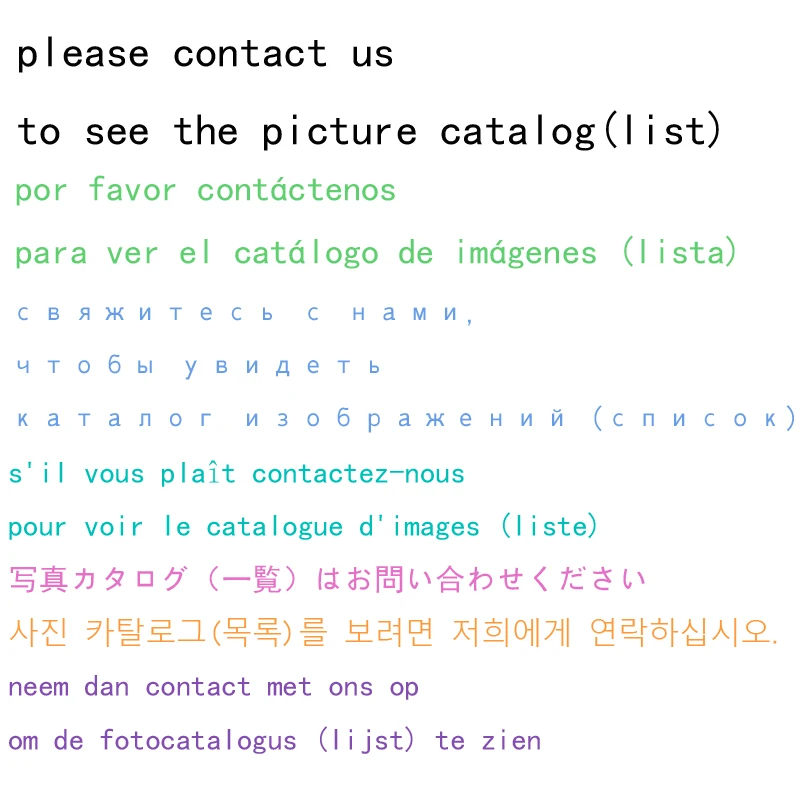This screenshot has width=800, height=800.
Task: Click the teal "(liste)" text
Action: (x=549, y=527)
